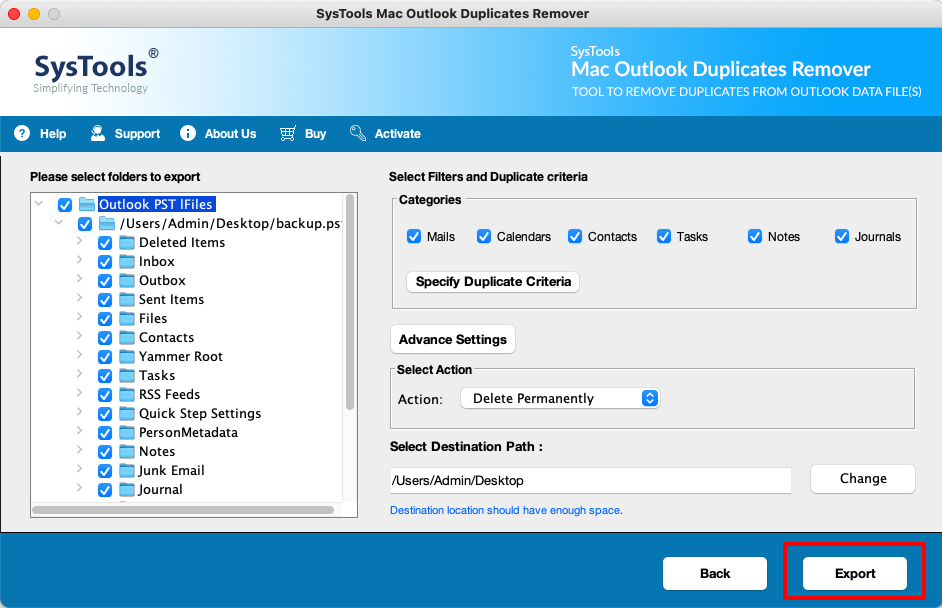Click the Help question mark icon
942x608 pixels.
click(22, 133)
